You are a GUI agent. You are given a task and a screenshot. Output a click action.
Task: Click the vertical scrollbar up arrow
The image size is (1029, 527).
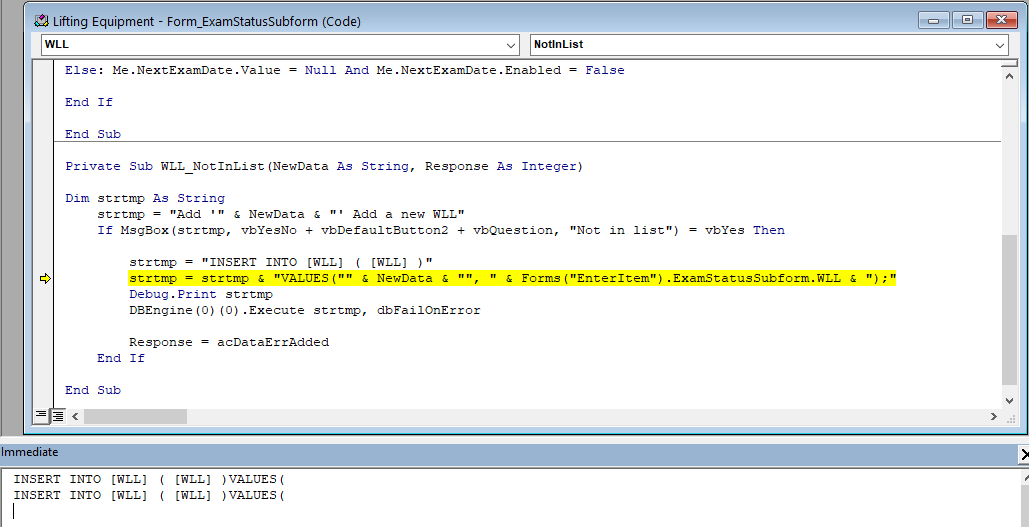[1009, 75]
